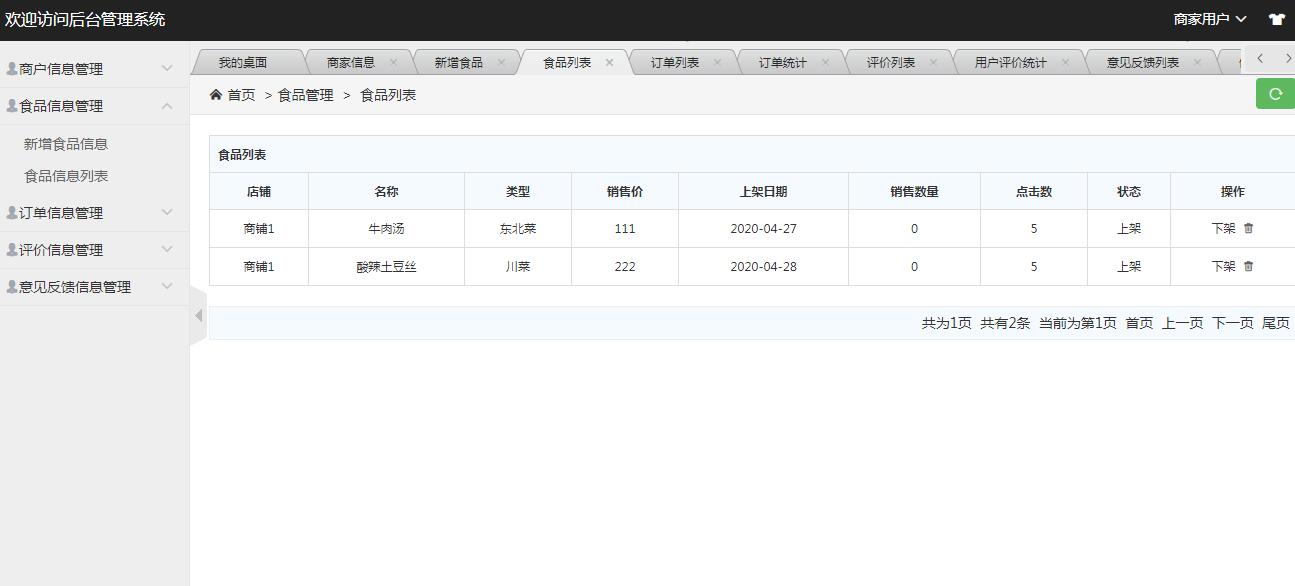The image size is (1295, 586).
Task: Switch to the 我的桌面 tab
Action: click(x=243, y=62)
